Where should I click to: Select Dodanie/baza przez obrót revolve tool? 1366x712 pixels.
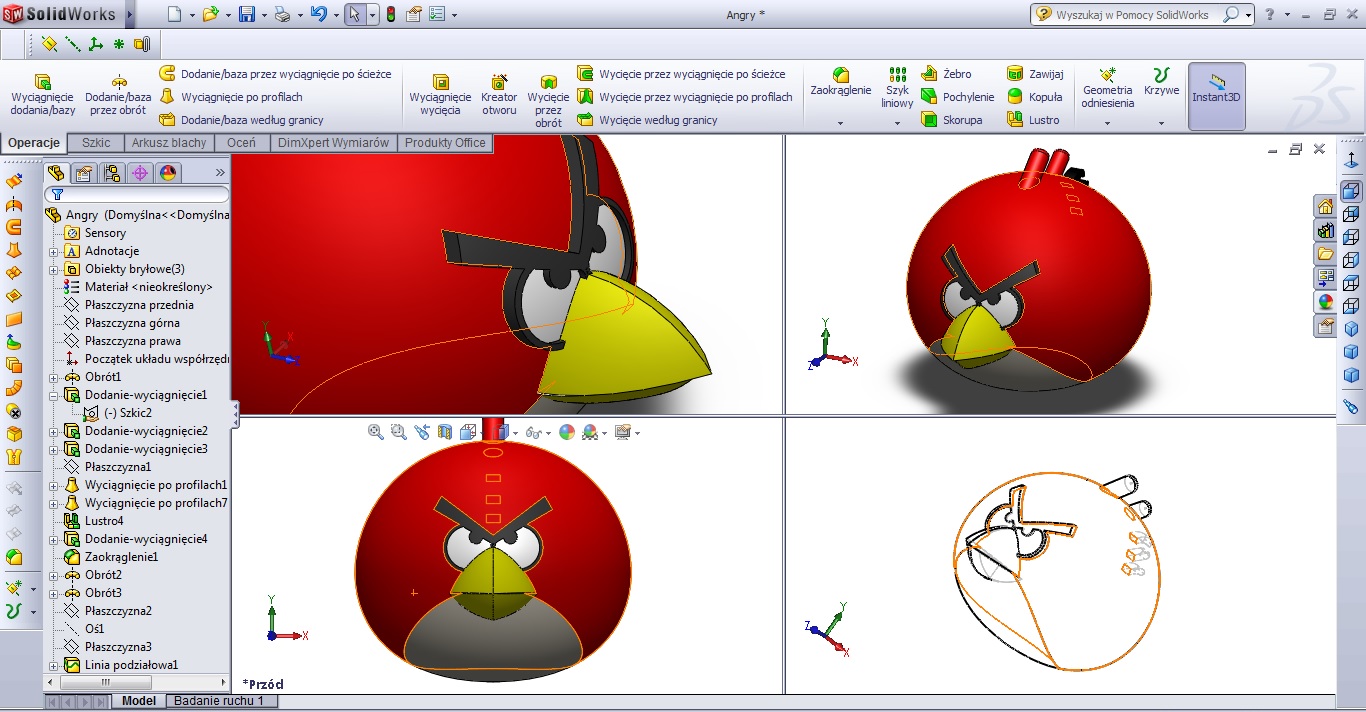click(118, 96)
